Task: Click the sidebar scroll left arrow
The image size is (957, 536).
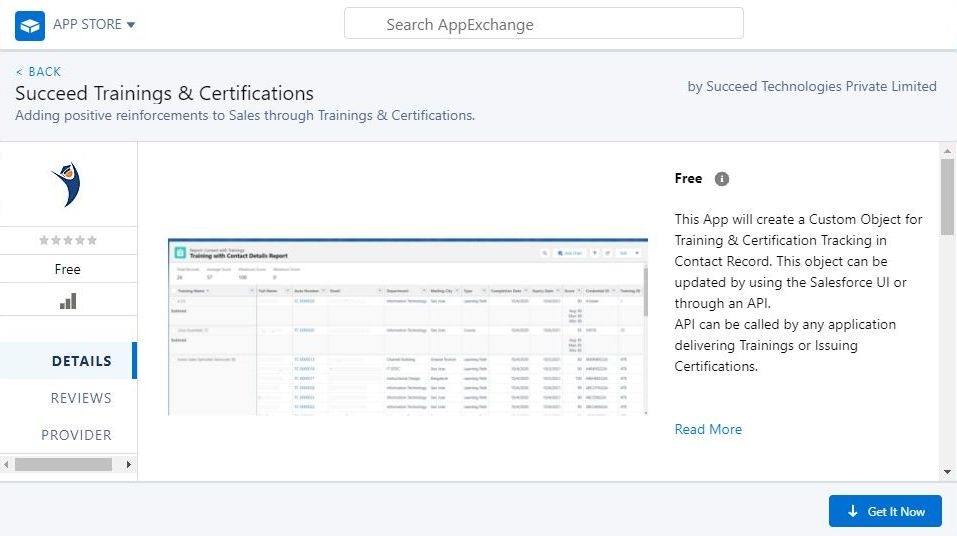Action: pyautogui.click(x=6, y=465)
